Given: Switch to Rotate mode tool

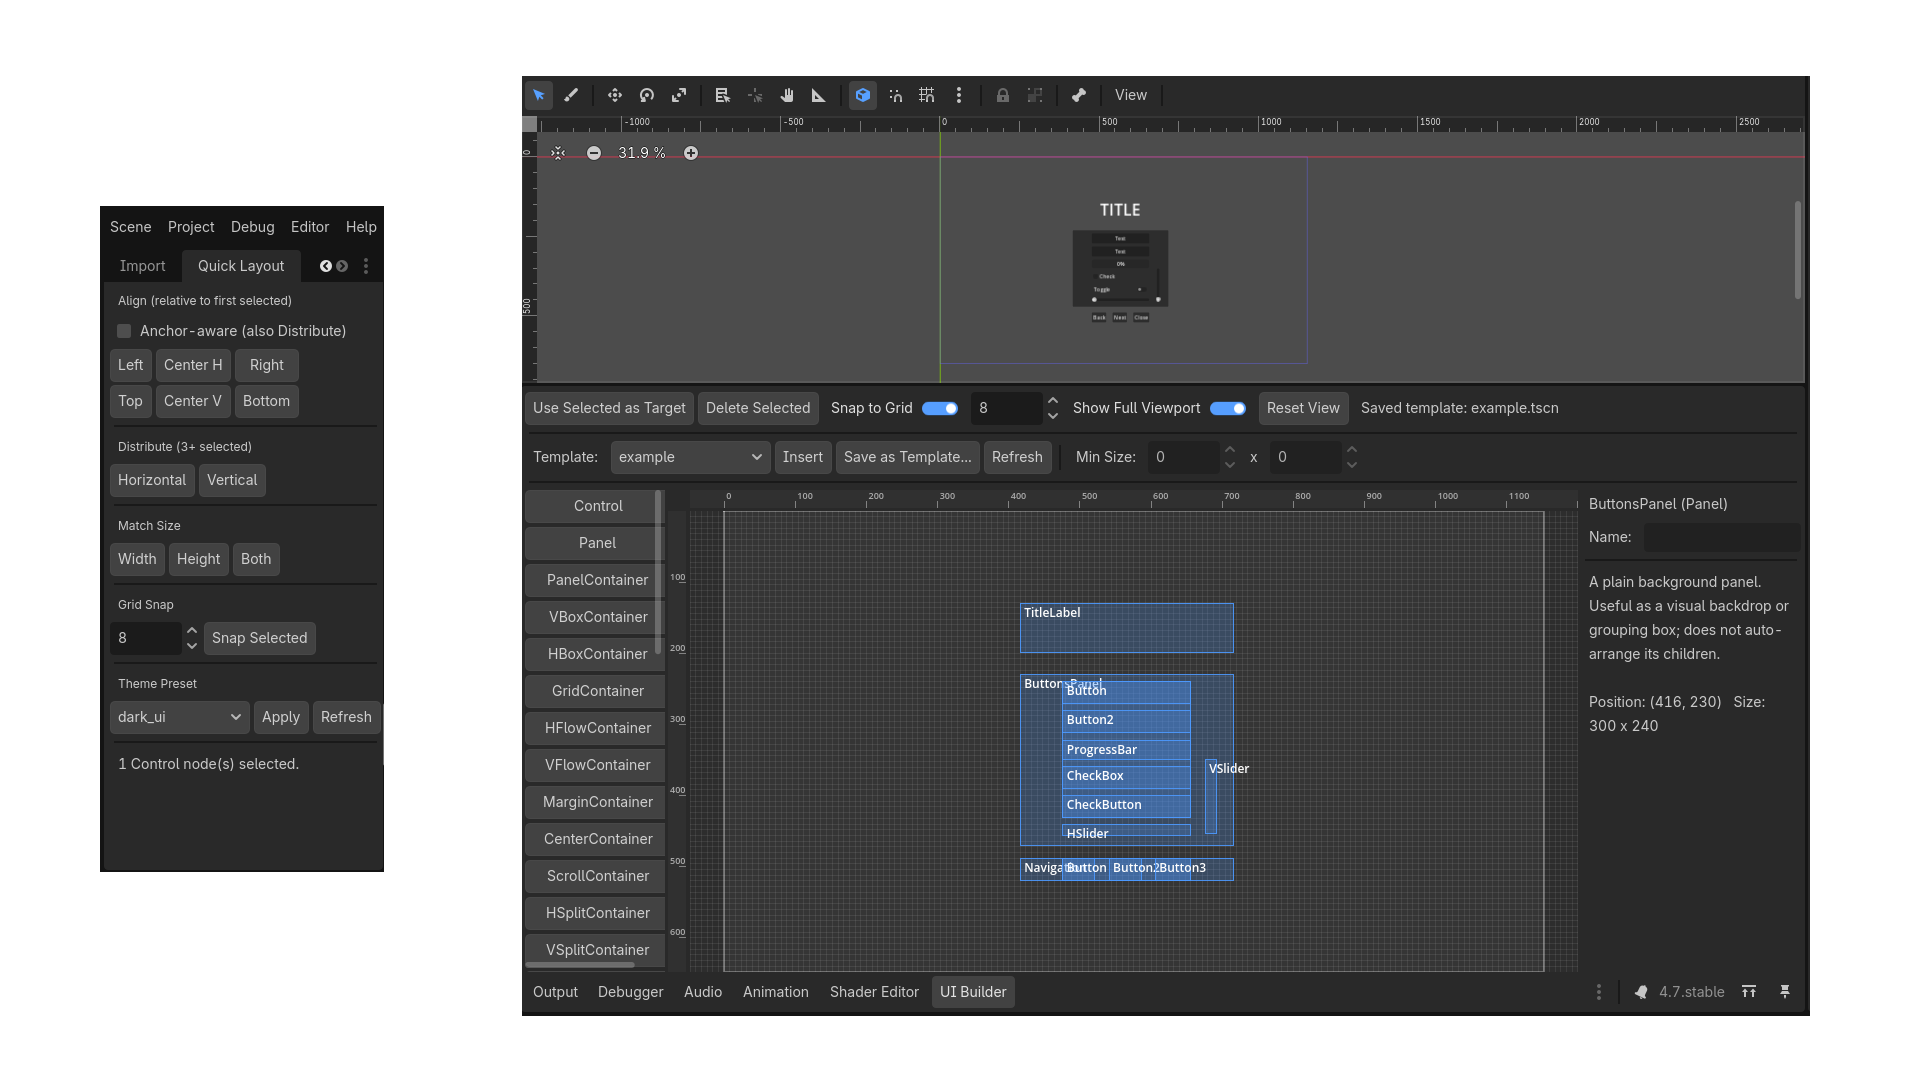Looking at the screenshot, I should 647,95.
